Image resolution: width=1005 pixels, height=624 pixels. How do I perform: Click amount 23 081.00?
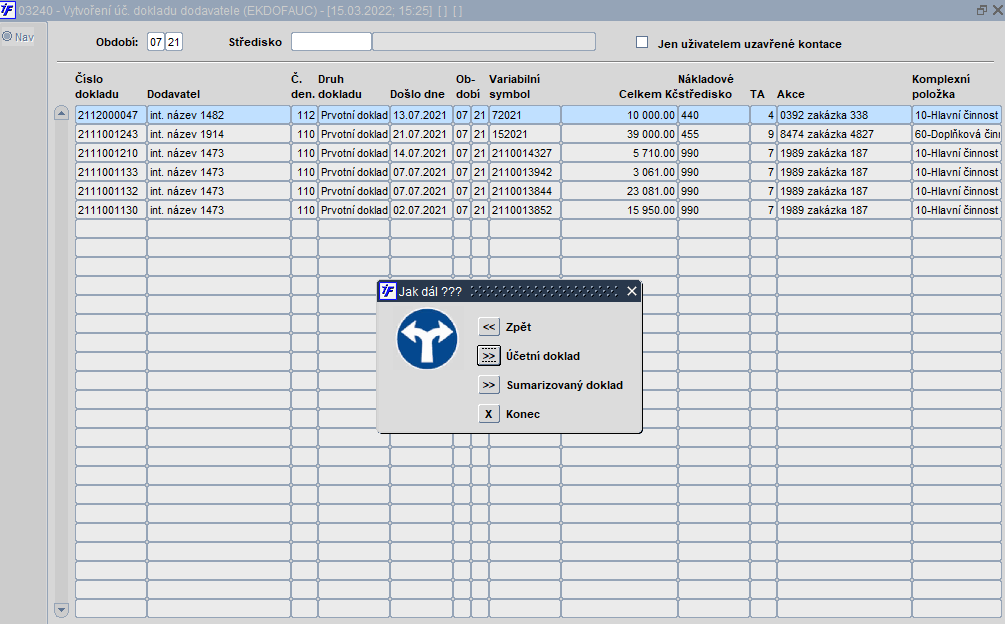619,191
